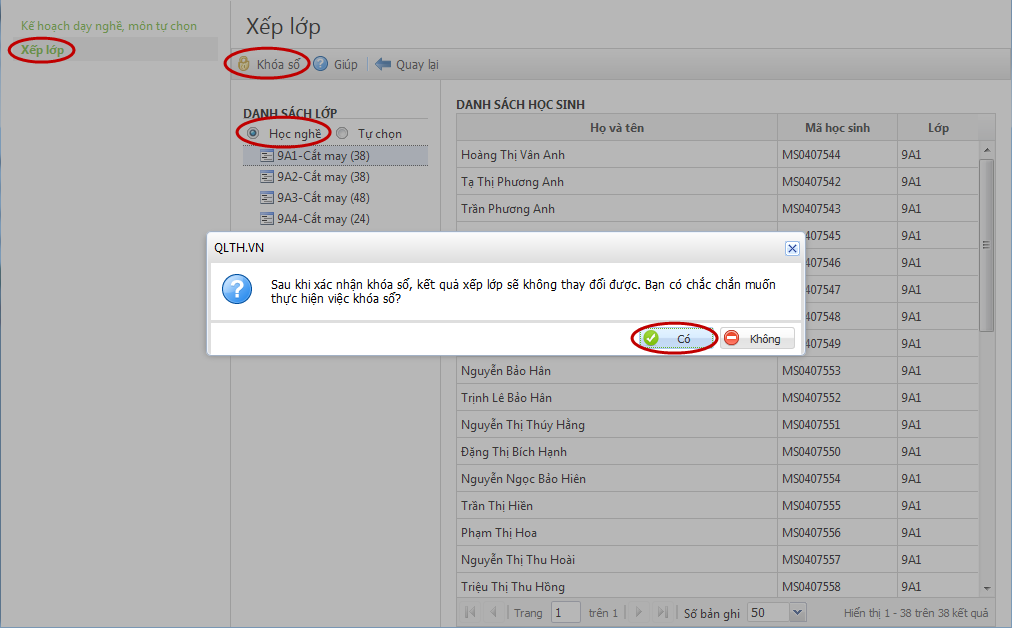Click student code MS0407558
This screenshot has height=628, width=1012.
point(811,587)
